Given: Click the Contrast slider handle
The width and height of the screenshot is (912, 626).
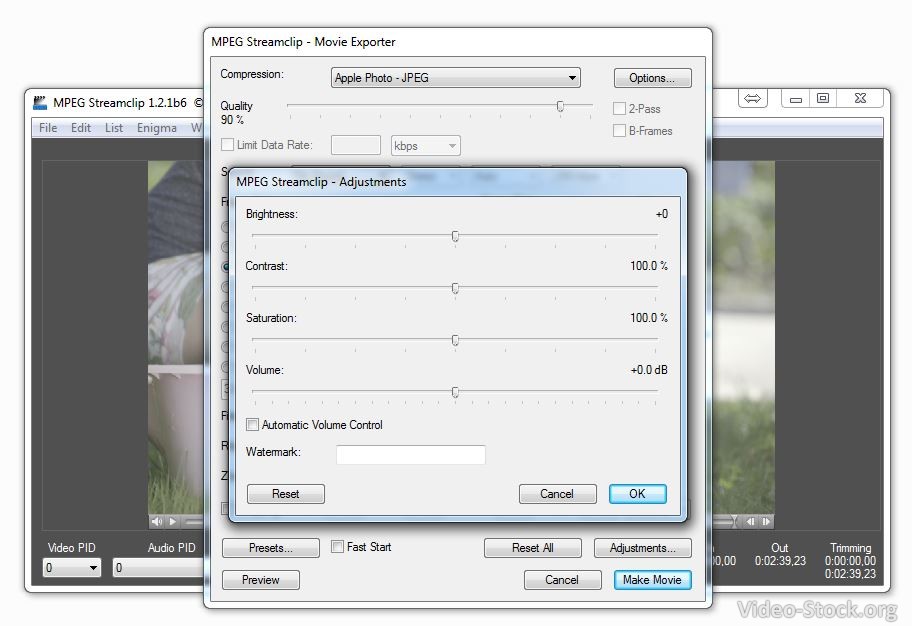Looking at the screenshot, I should pyautogui.click(x=455, y=288).
